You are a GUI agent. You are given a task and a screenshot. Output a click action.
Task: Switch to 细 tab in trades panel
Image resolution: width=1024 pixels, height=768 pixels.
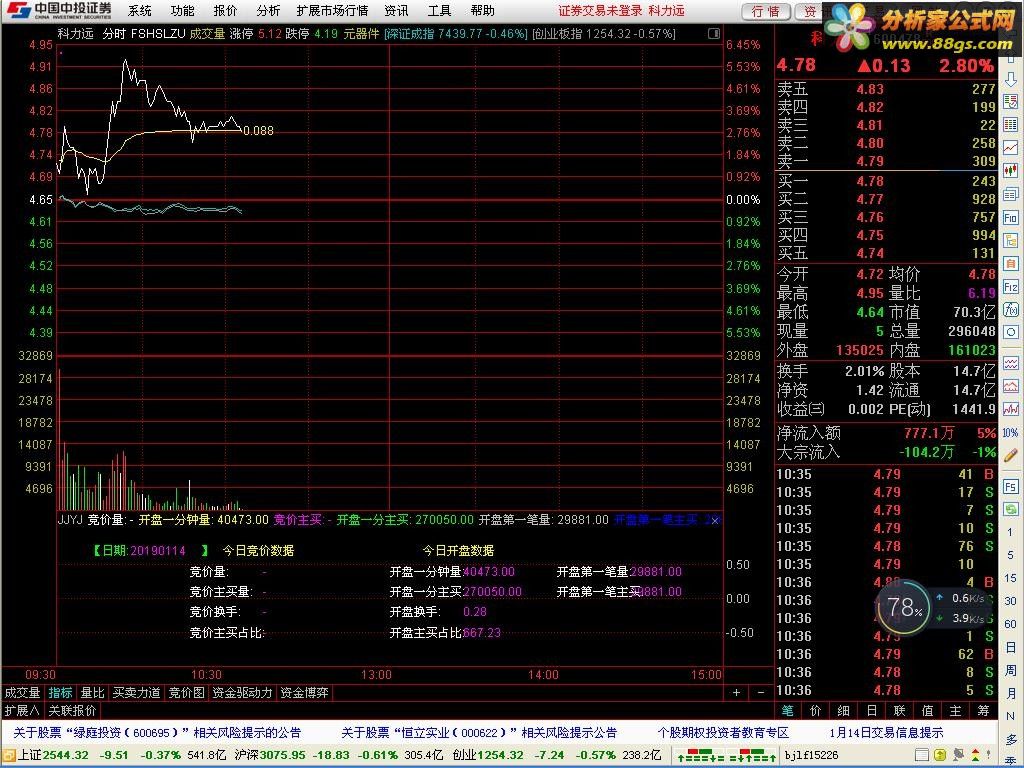[844, 711]
